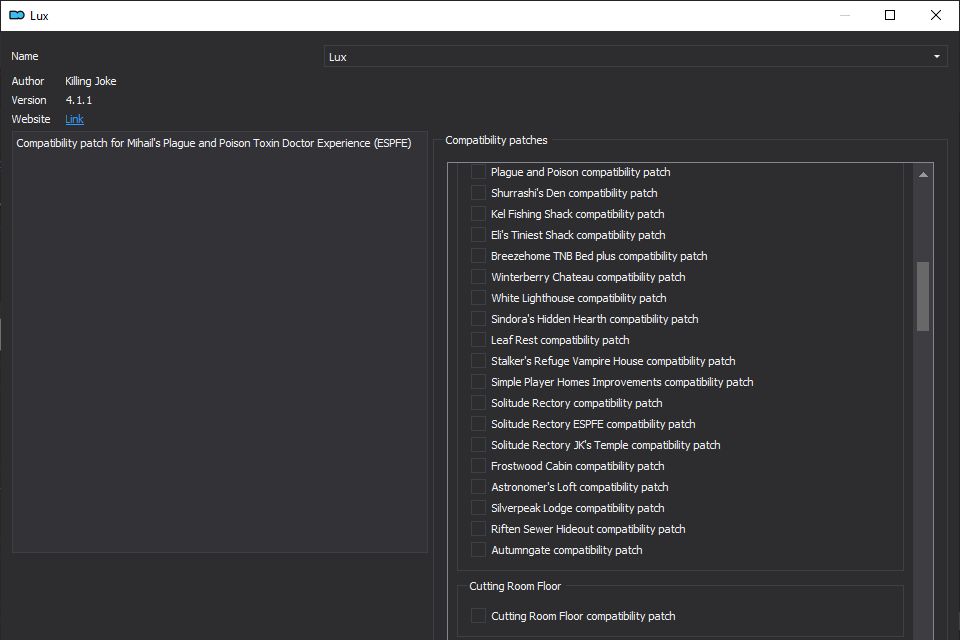Tick Kel Fishing Shack compatibility patch
The image size is (960, 640).
point(478,214)
